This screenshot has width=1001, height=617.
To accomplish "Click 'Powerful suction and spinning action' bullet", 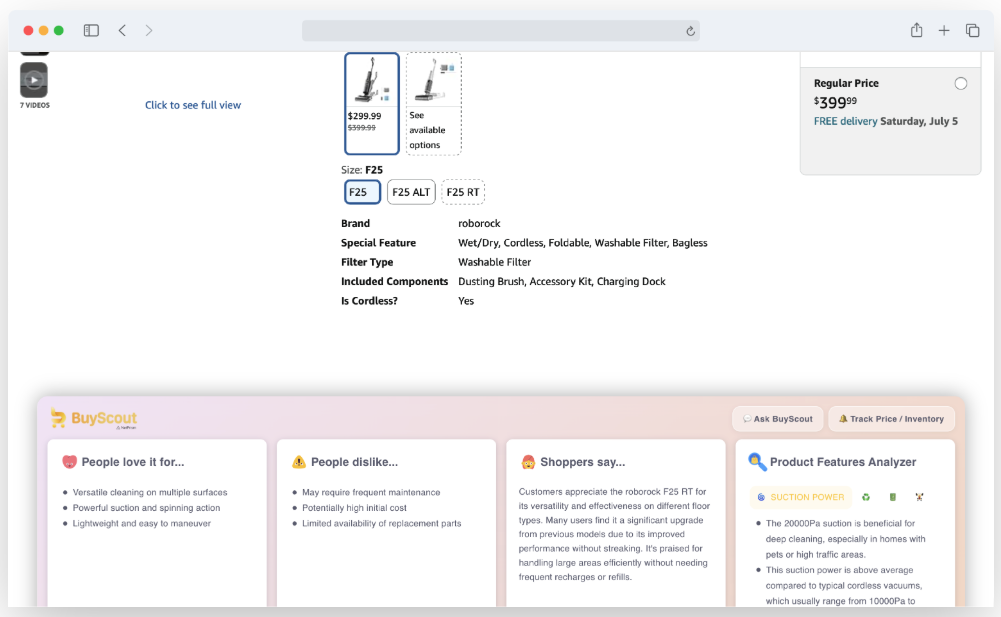I will point(146,508).
